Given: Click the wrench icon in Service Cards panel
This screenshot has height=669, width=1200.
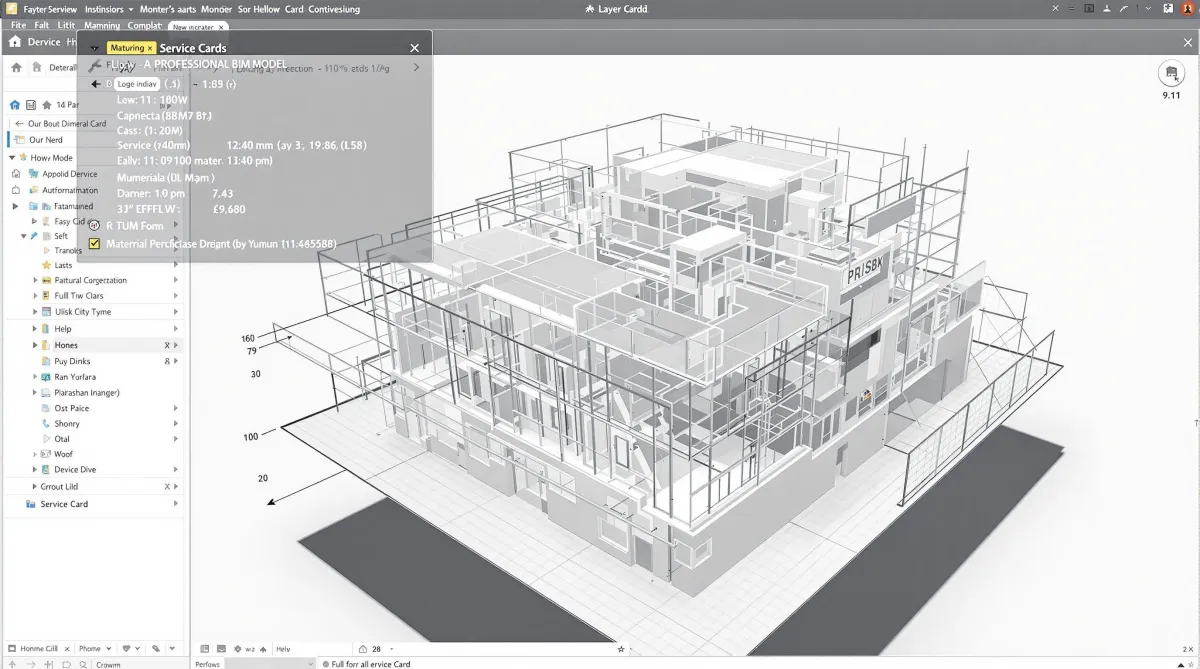Looking at the screenshot, I should click(x=95, y=66).
